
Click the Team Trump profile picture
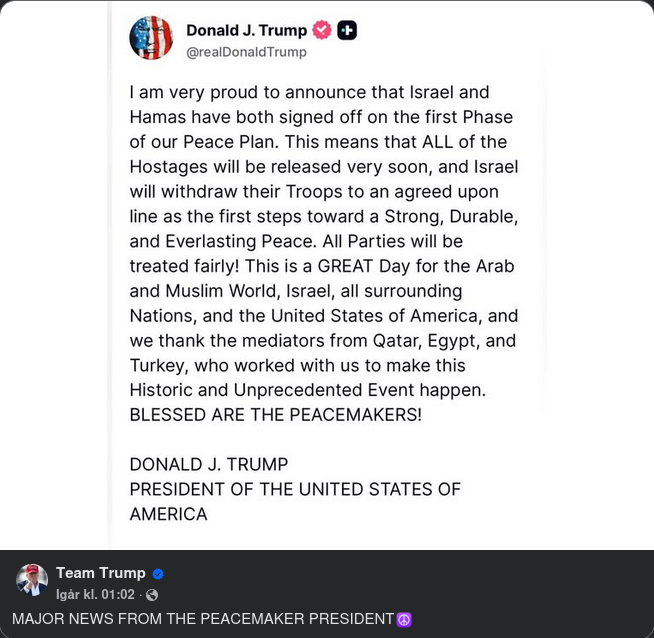[32, 580]
